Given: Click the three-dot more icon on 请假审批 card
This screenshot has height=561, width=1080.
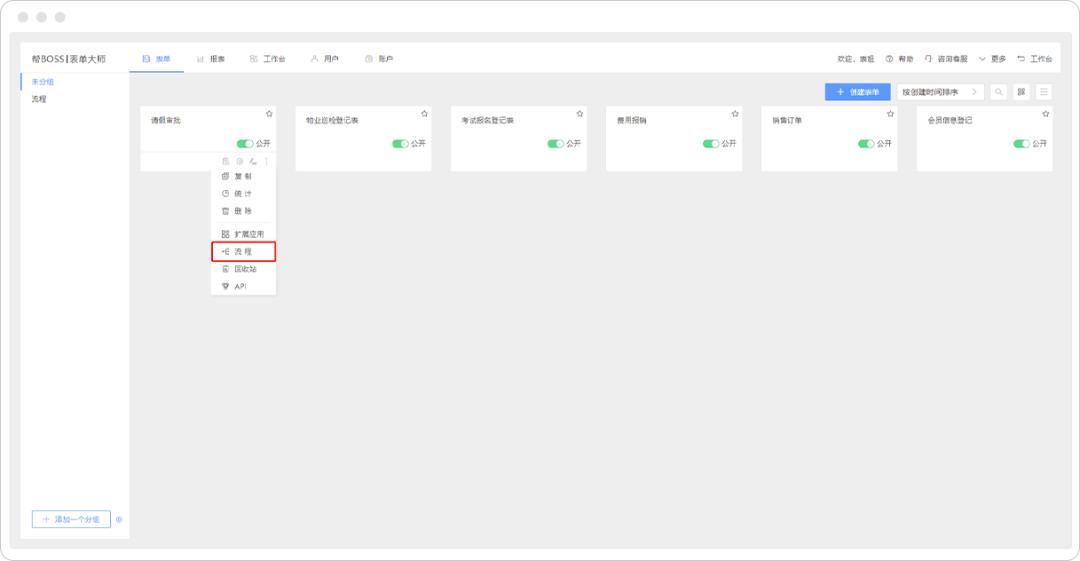Looking at the screenshot, I should [x=267, y=161].
